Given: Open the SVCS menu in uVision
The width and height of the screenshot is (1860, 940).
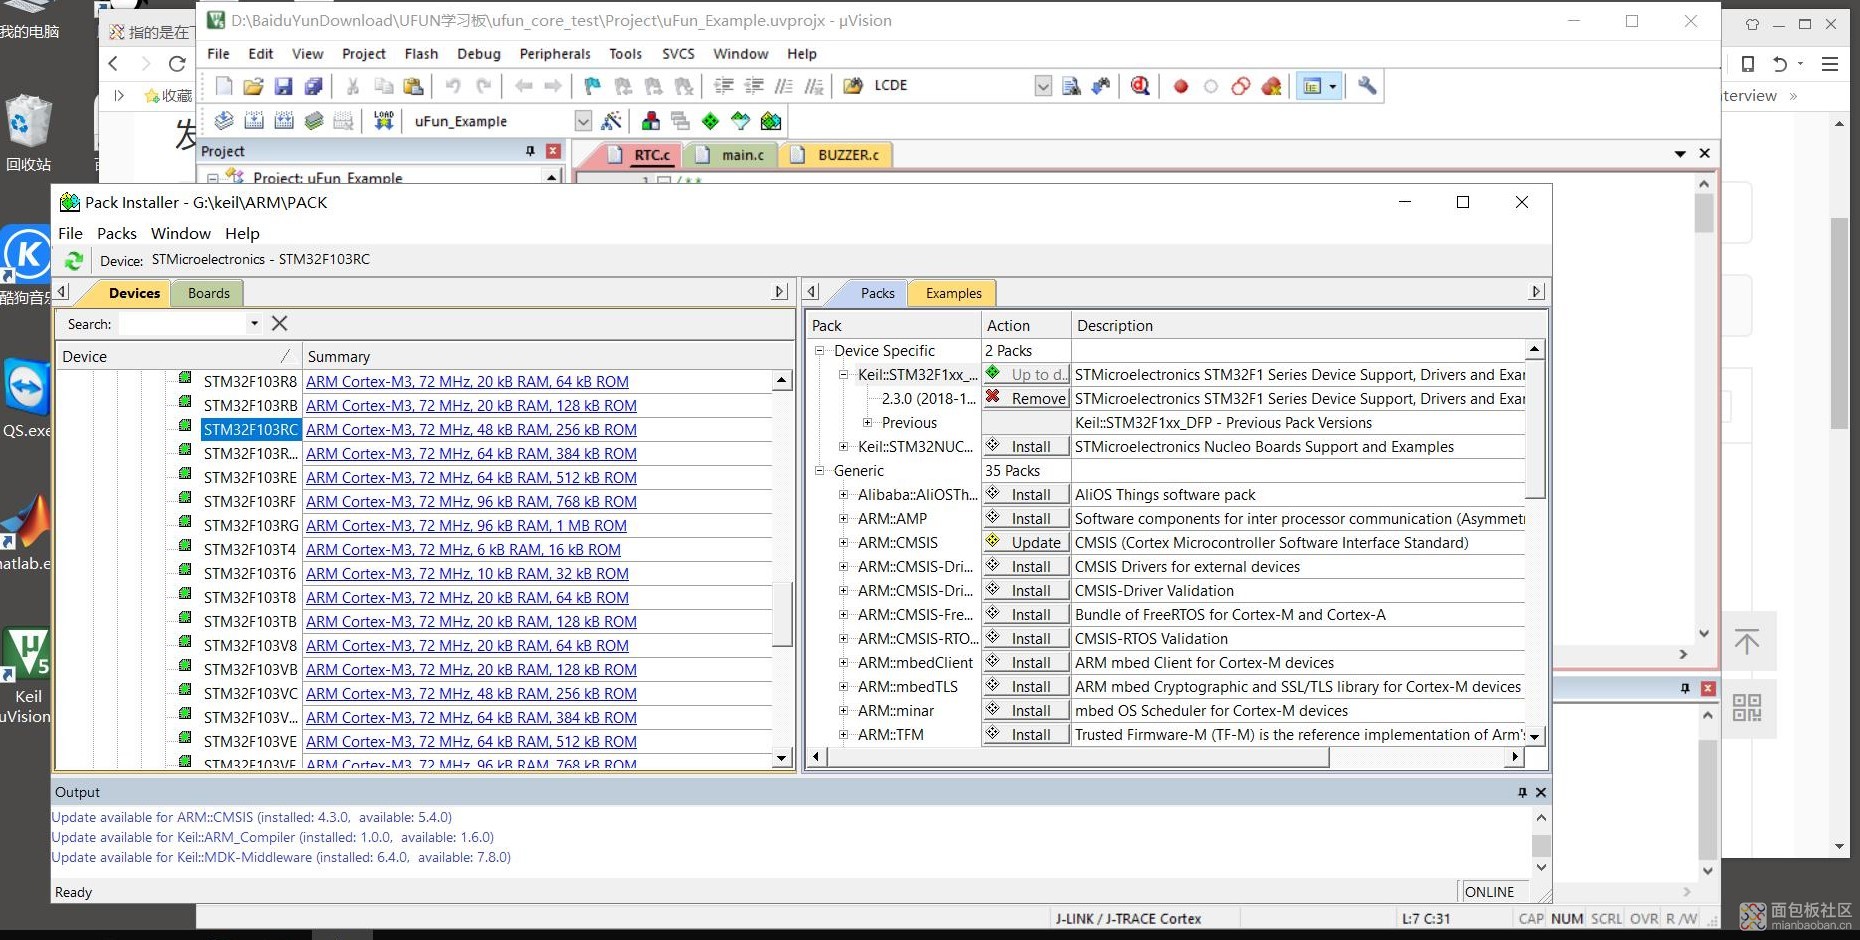Looking at the screenshot, I should coord(678,54).
